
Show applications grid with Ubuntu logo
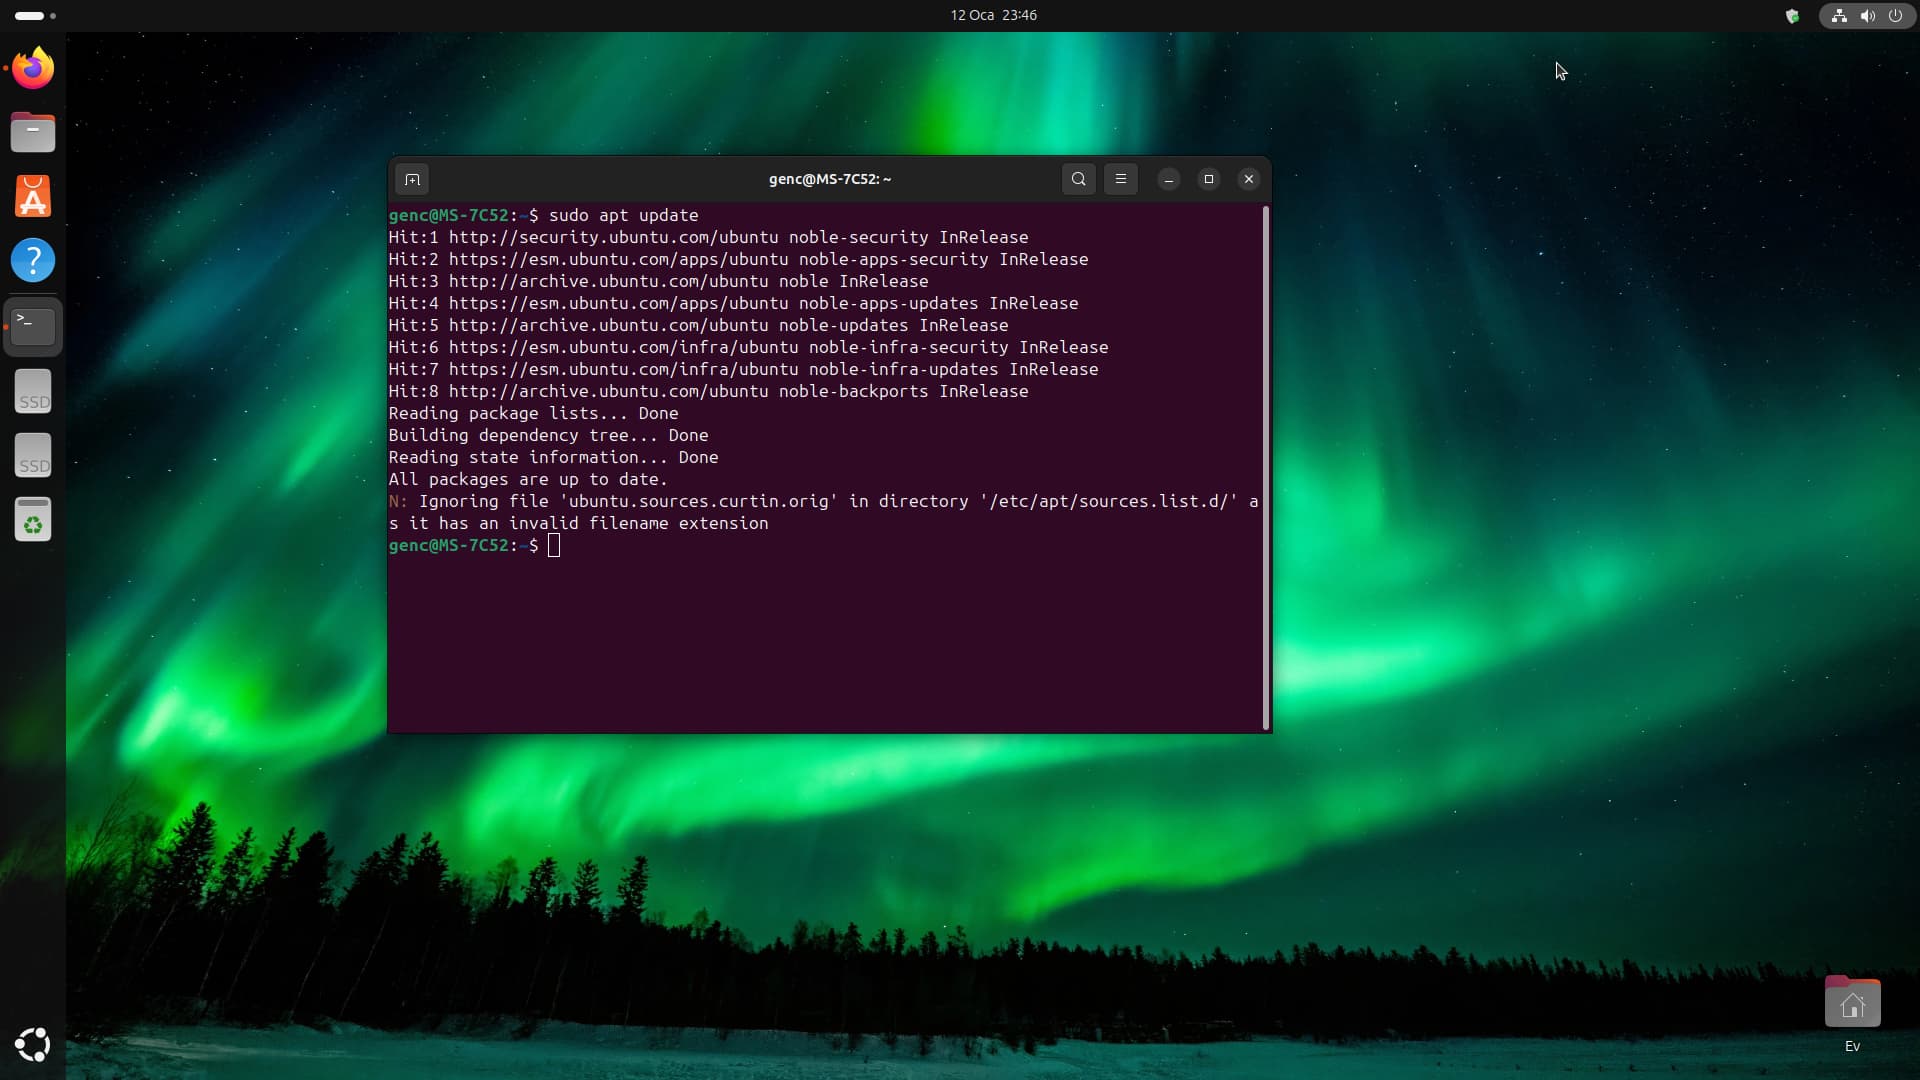click(x=33, y=1044)
